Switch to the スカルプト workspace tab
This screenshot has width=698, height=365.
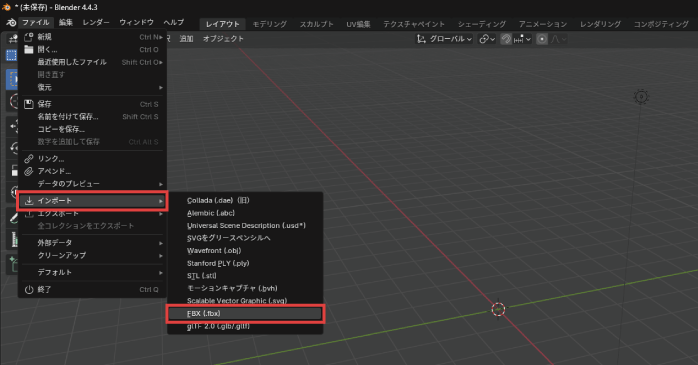pos(317,24)
